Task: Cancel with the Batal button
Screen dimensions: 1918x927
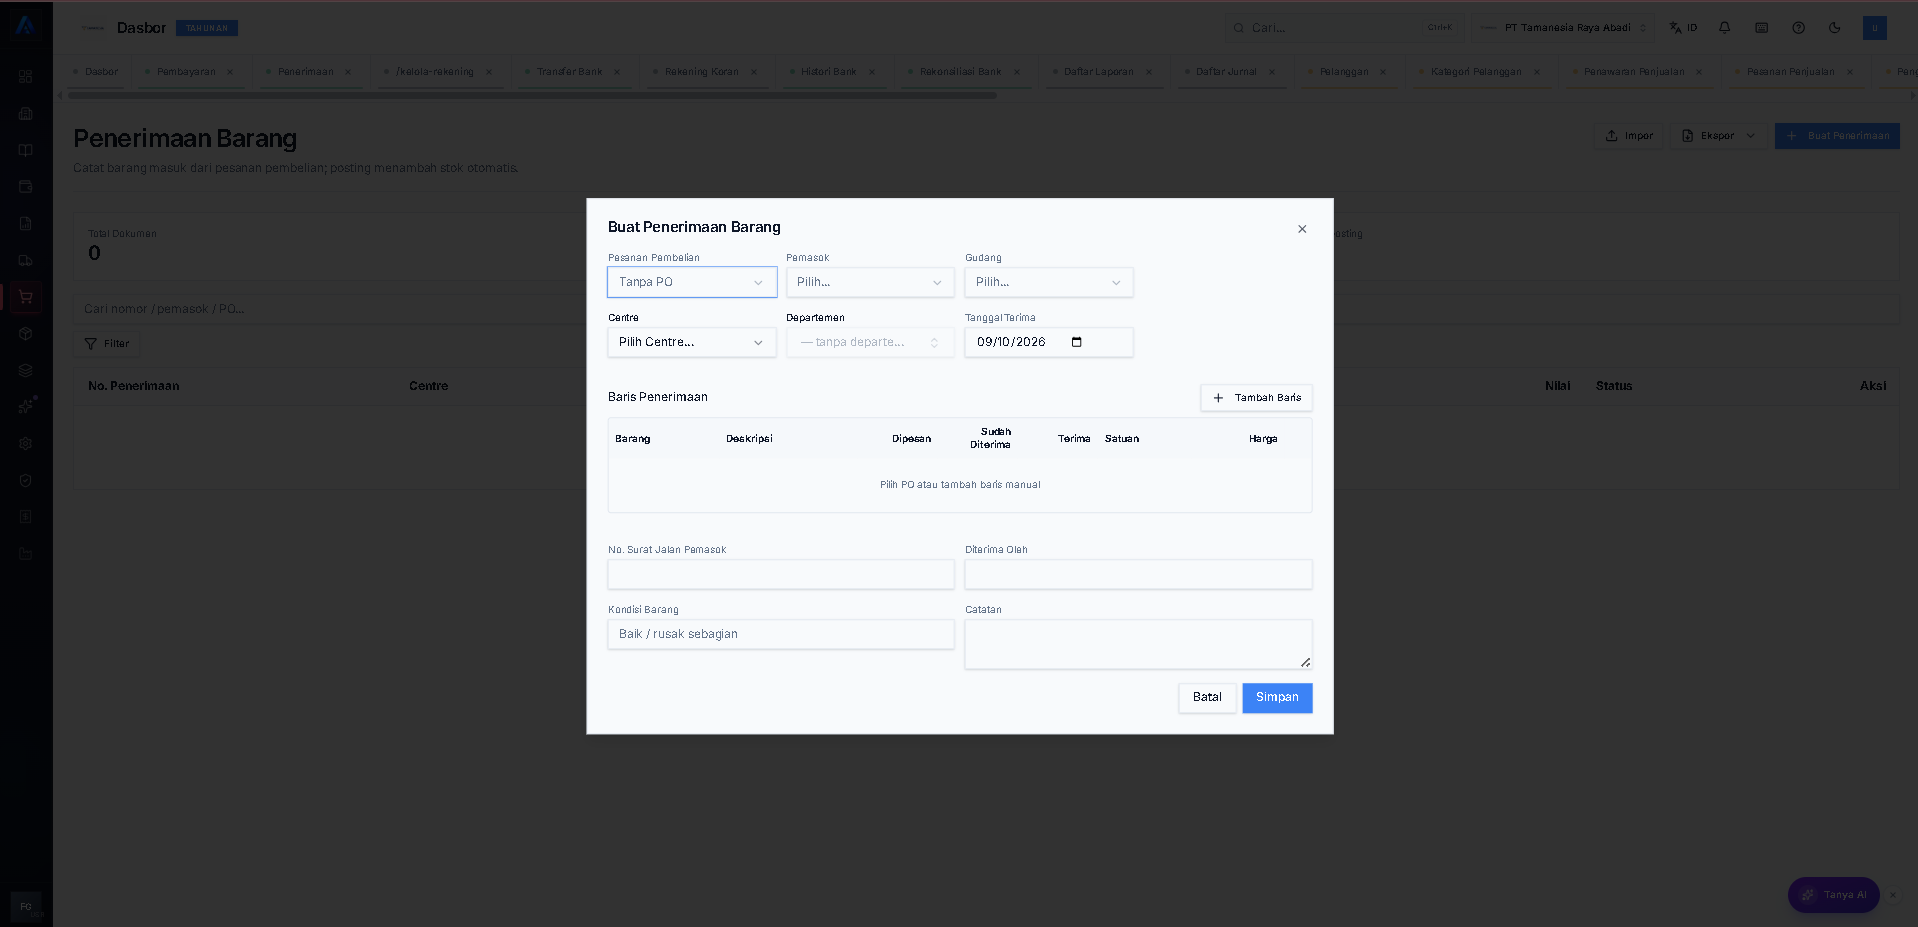Action: coord(1207,698)
